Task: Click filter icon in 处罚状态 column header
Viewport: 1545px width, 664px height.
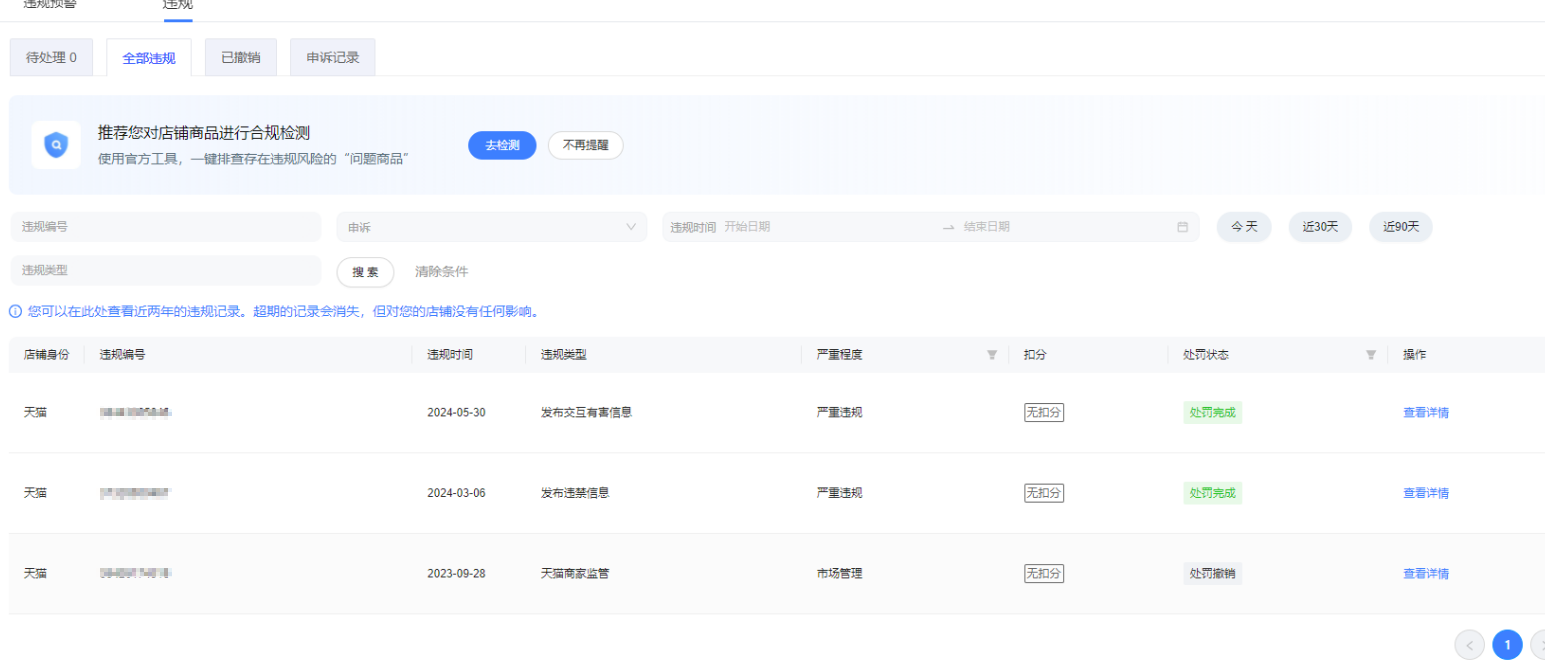Action: pyautogui.click(x=1371, y=355)
